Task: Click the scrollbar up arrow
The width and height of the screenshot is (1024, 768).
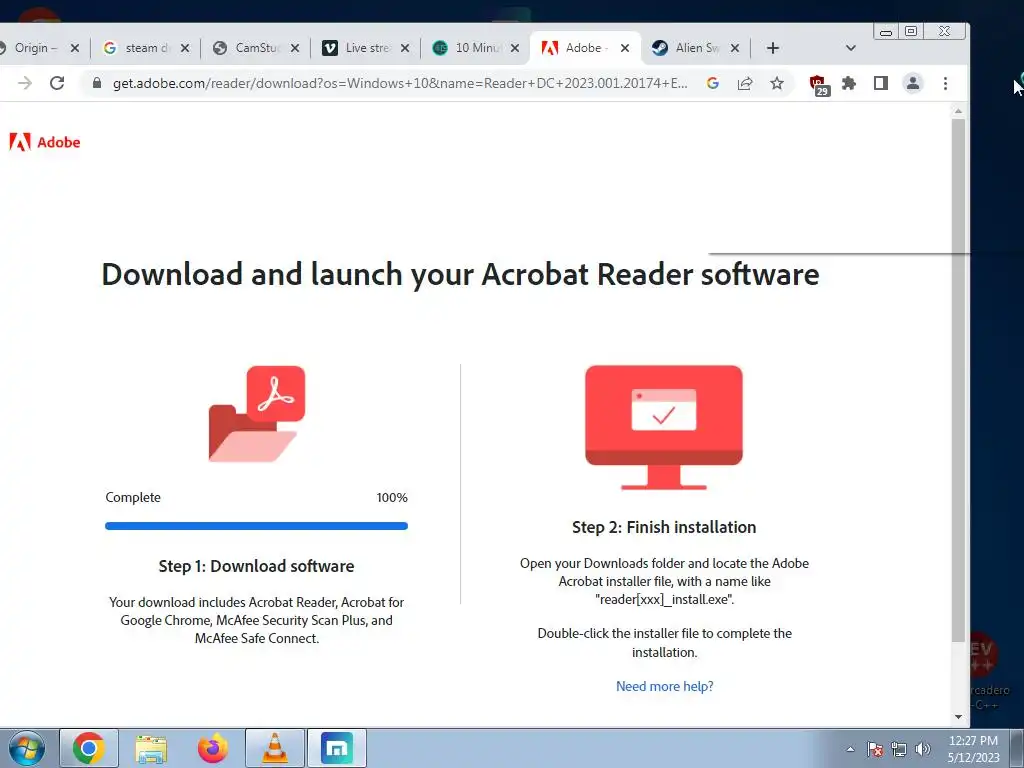Action: pyautogui.click(x=958, y=111)
